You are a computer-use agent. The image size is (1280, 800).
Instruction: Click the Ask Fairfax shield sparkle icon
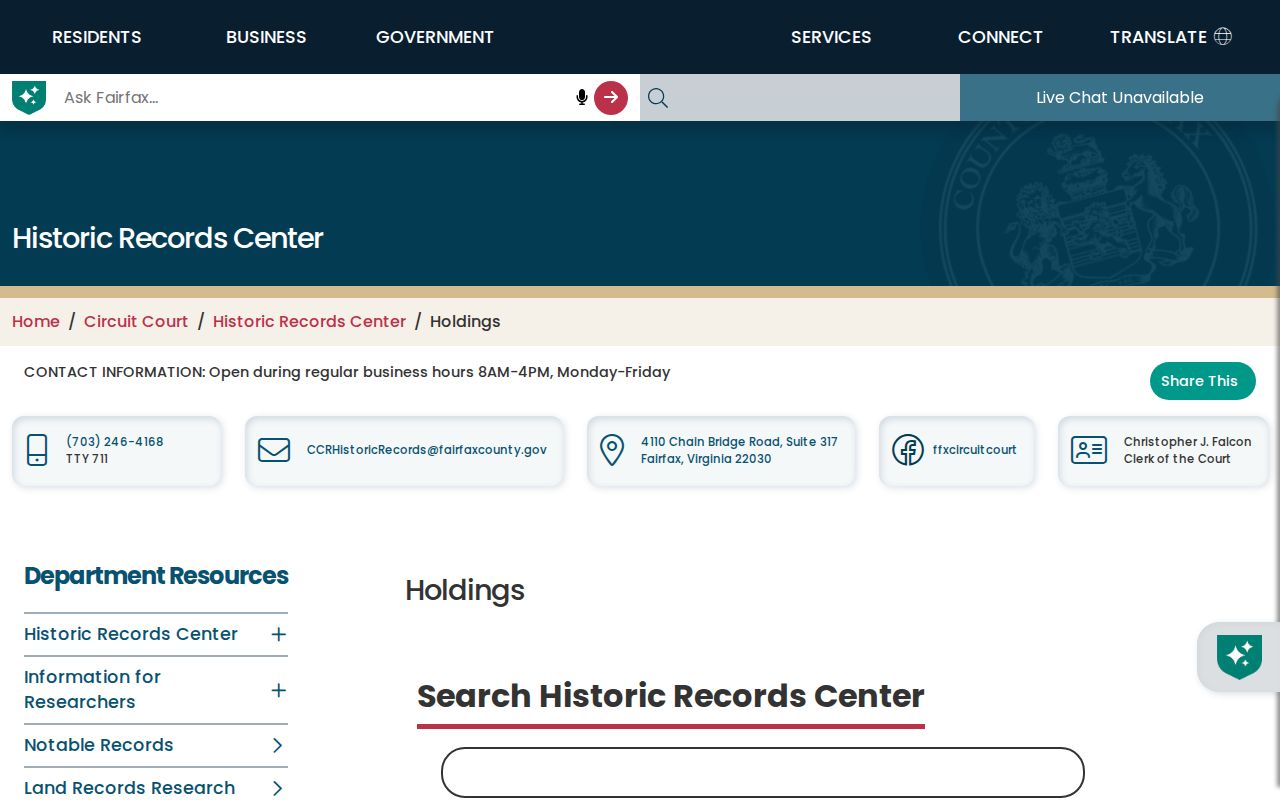29,97
